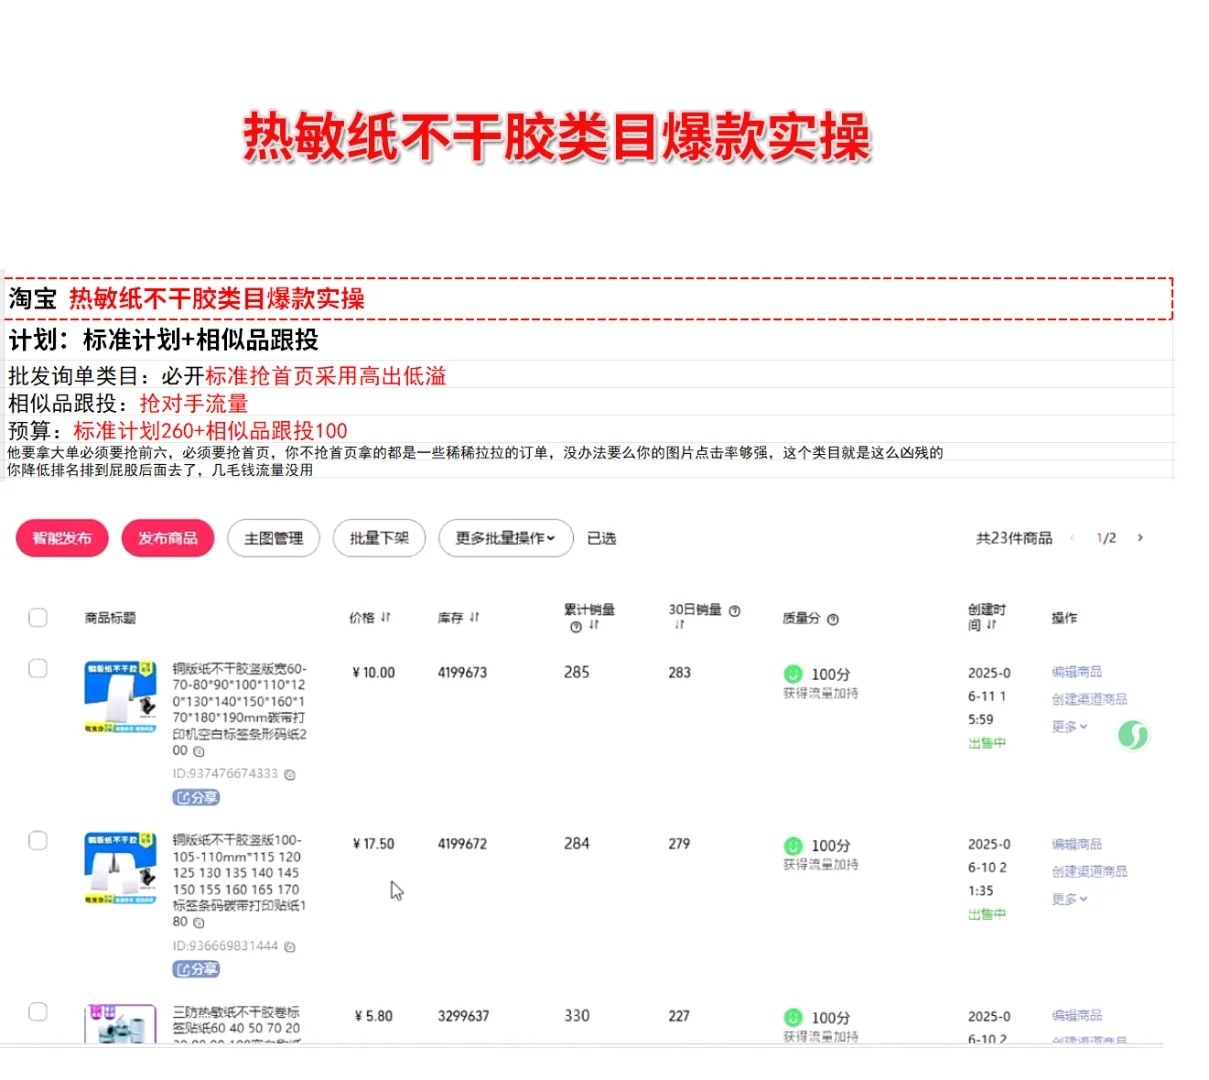Click price ¥17.50
The height and width of the screenshot is (1080, 1209).
374,844
